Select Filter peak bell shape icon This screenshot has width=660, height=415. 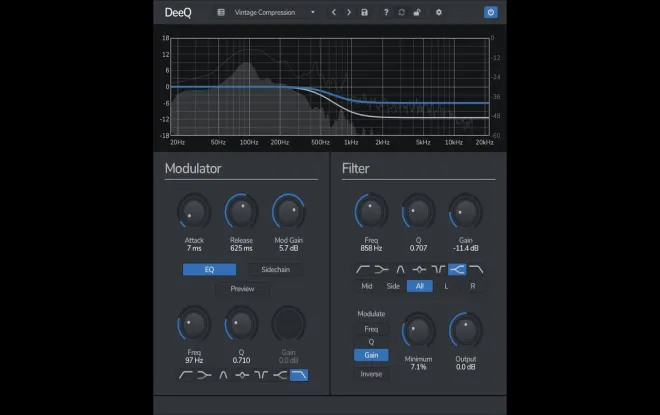click(419, 269)
